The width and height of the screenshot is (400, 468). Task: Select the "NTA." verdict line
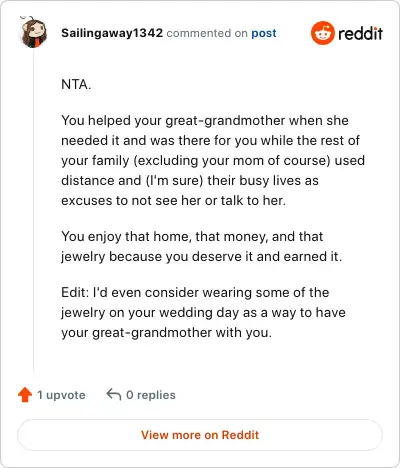pyautogui.click(x=76, y=84)
